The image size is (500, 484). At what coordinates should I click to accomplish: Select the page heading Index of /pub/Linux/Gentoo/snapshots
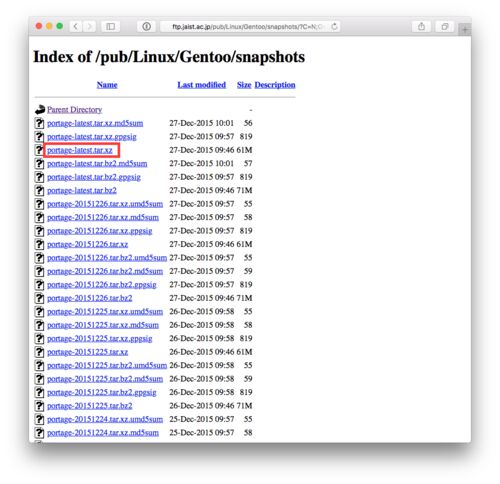pos(169,57)
